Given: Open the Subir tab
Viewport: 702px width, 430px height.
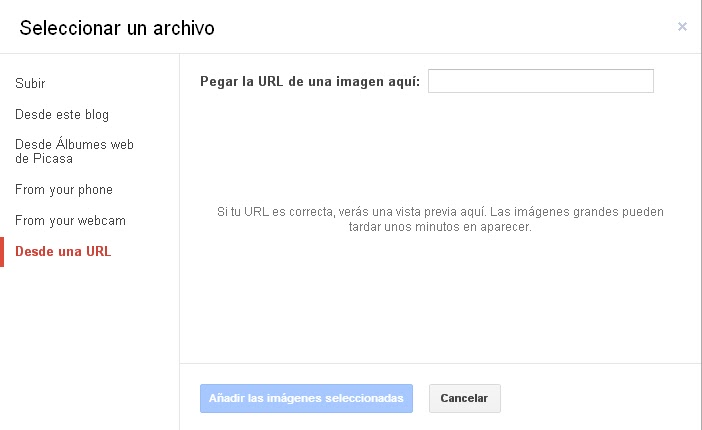Looking at the screenshot, I should point(30,83).
